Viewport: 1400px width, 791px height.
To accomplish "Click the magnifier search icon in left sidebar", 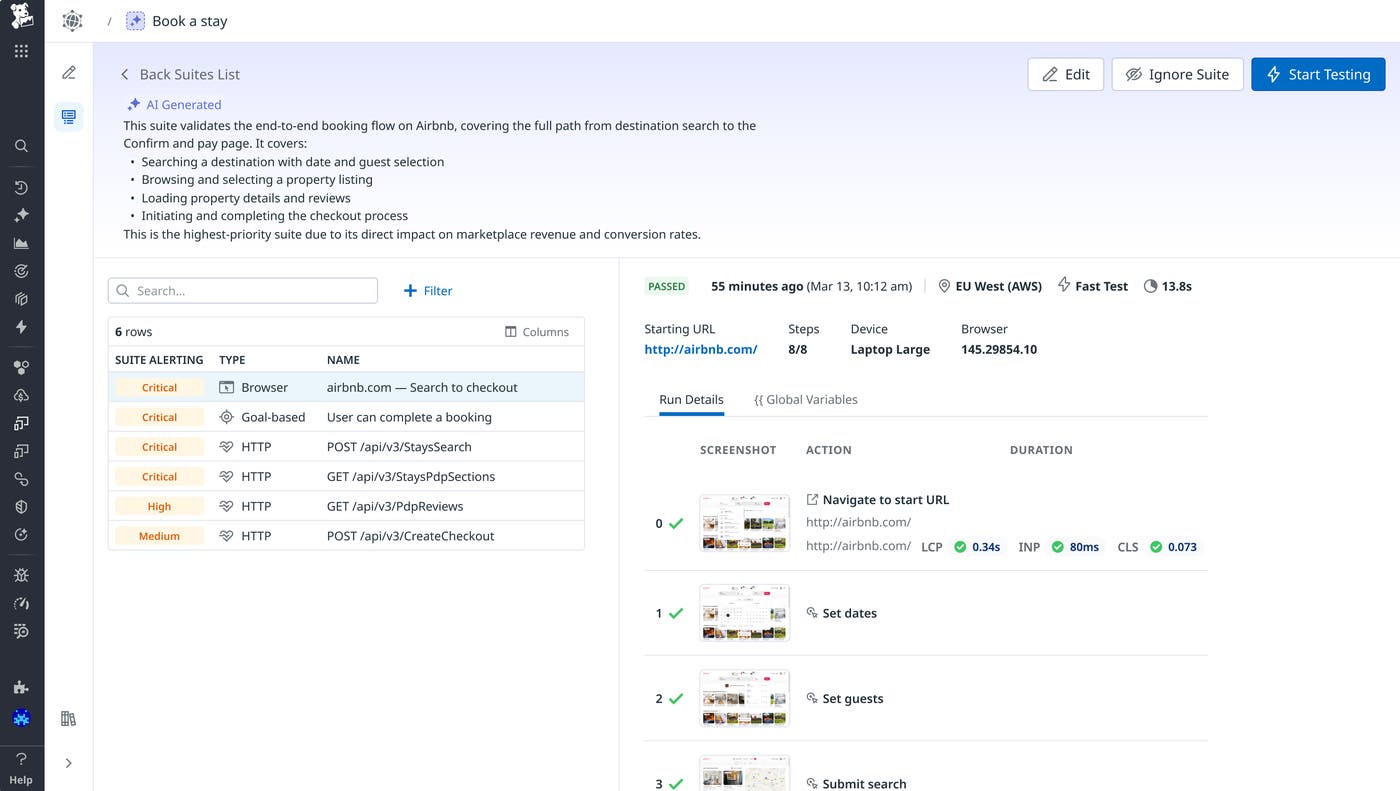I will click(21, 146).
